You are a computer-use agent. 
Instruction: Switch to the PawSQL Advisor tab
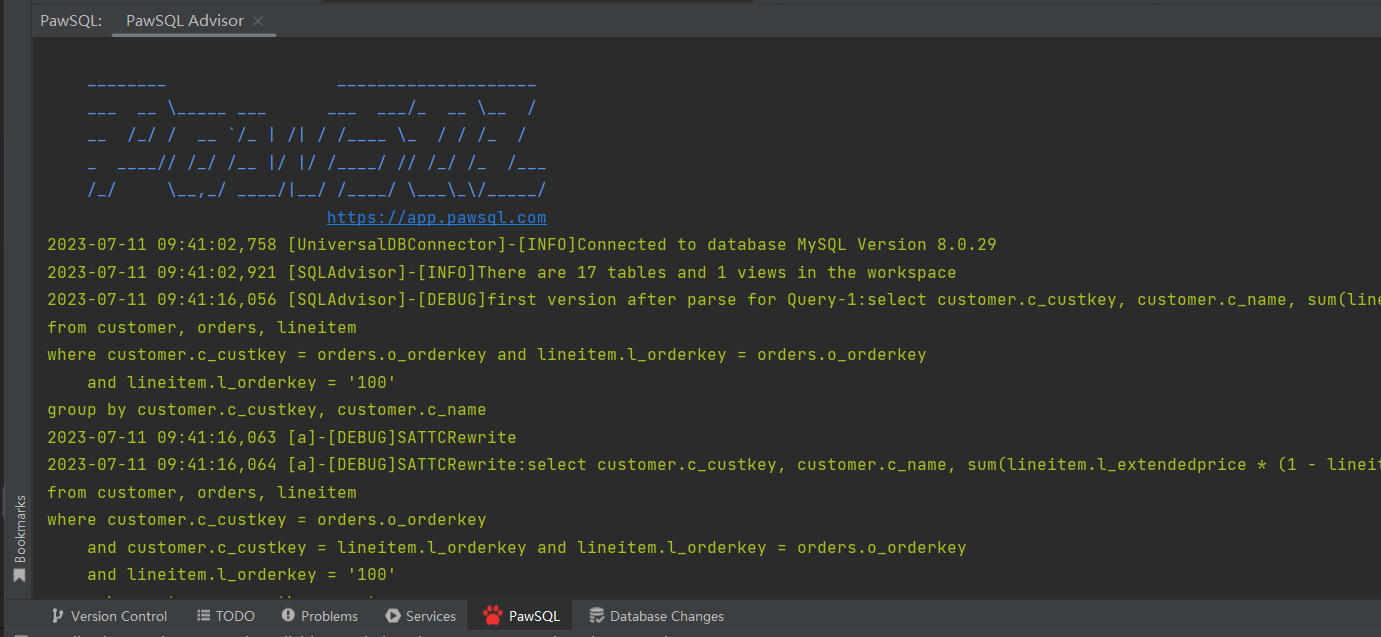pyautogui.click(x=184, y=21)
